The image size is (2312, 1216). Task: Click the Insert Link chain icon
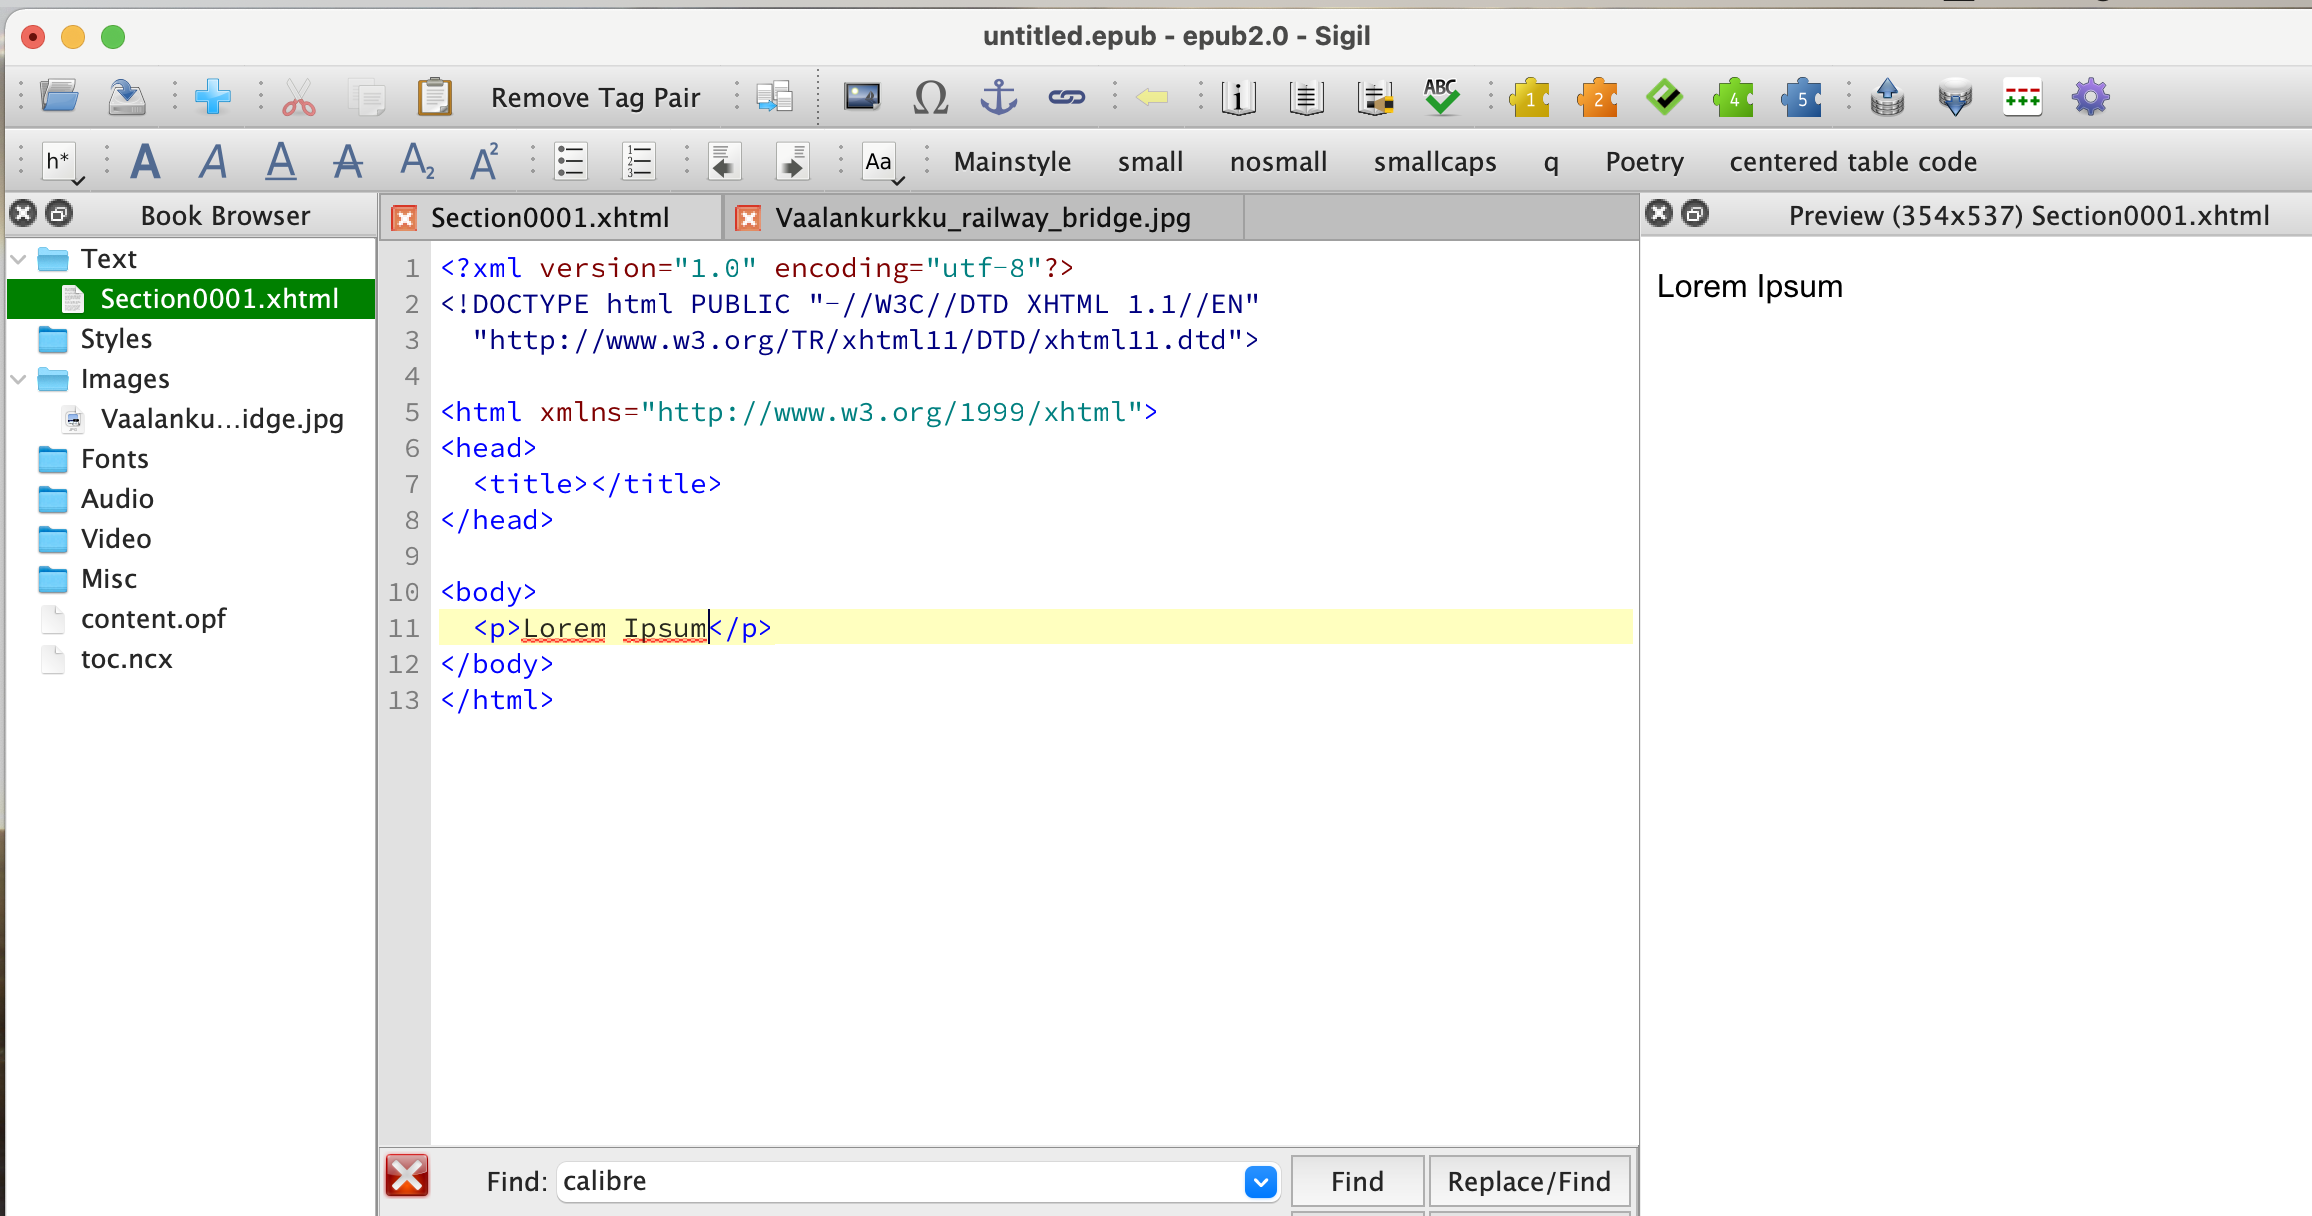1066,98
